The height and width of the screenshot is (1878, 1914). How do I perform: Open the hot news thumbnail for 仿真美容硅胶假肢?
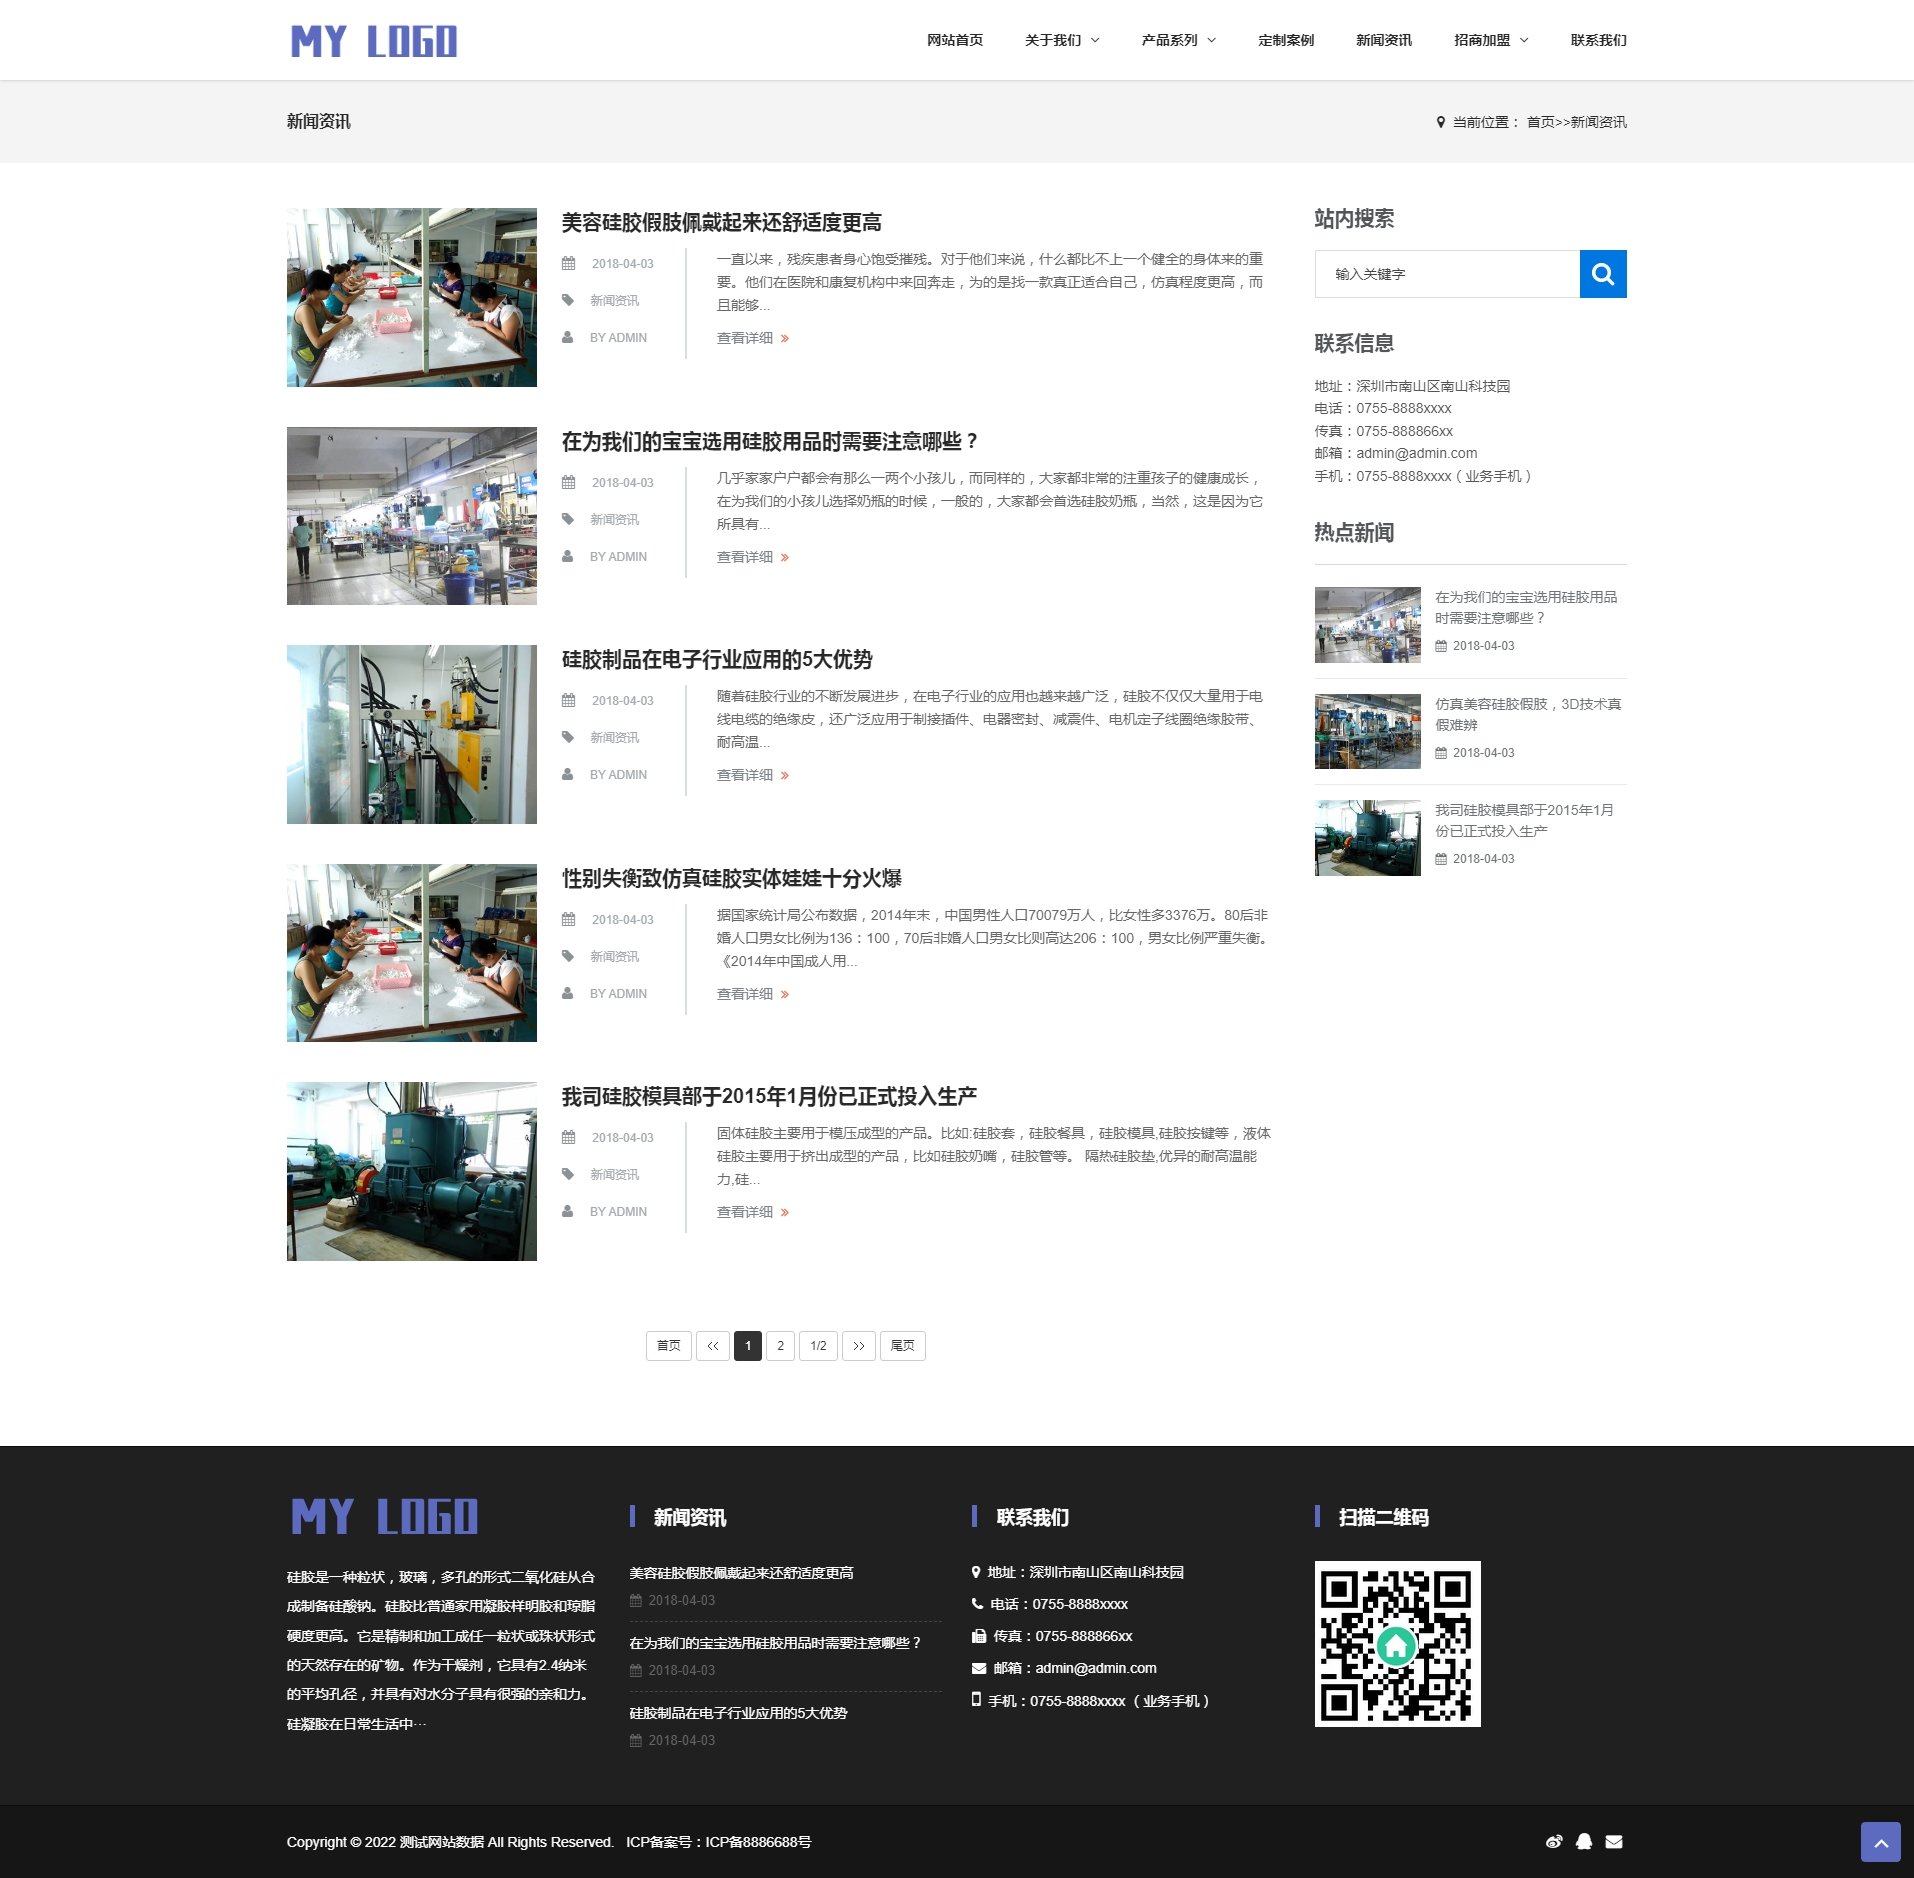pos(1367,731)
